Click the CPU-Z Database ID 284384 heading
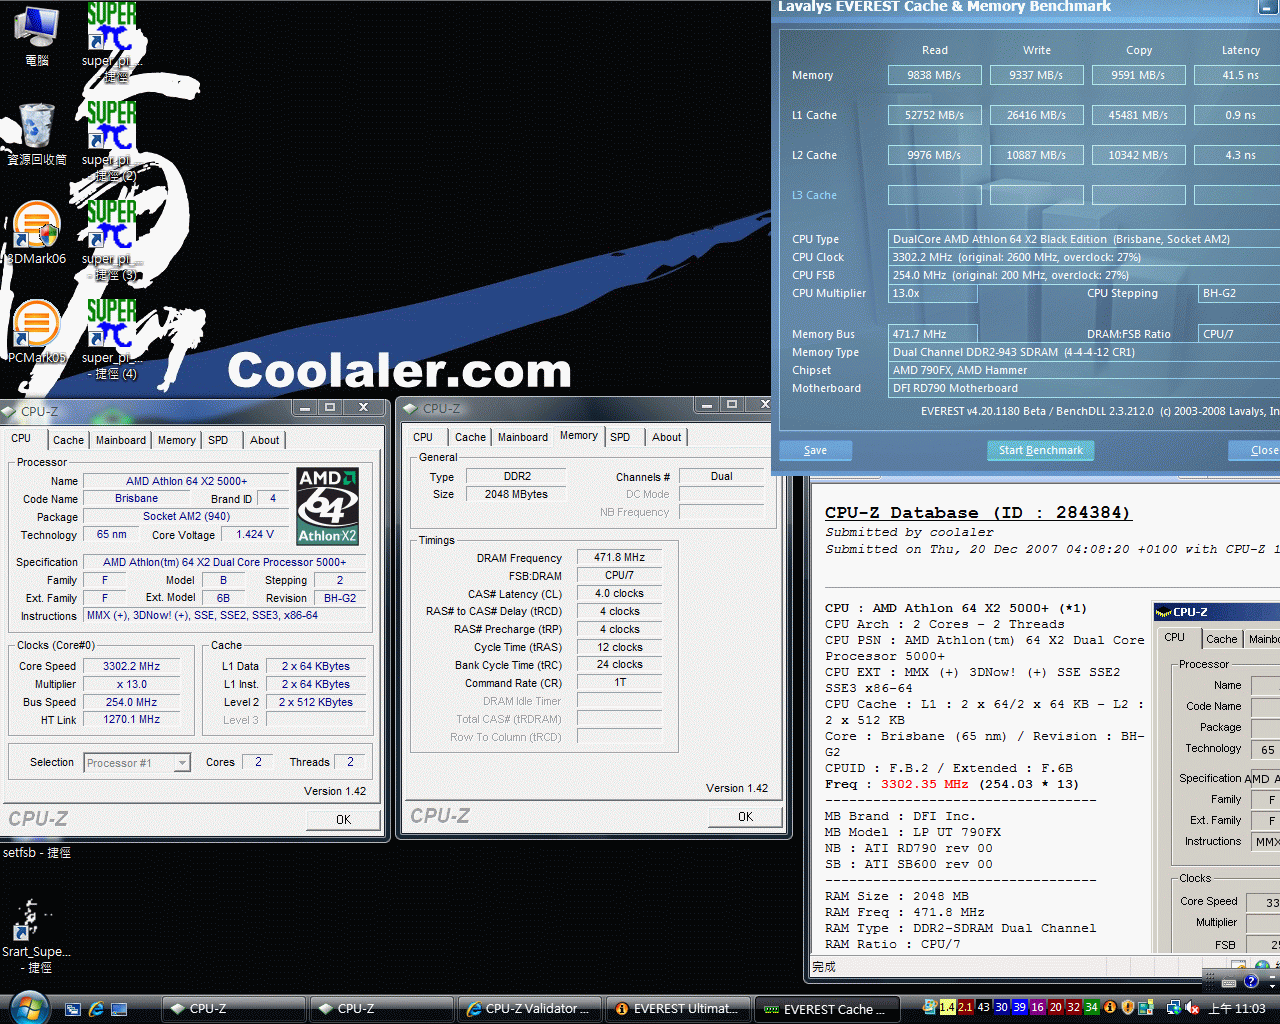1280x1024 pixels. tap(977, 513)
